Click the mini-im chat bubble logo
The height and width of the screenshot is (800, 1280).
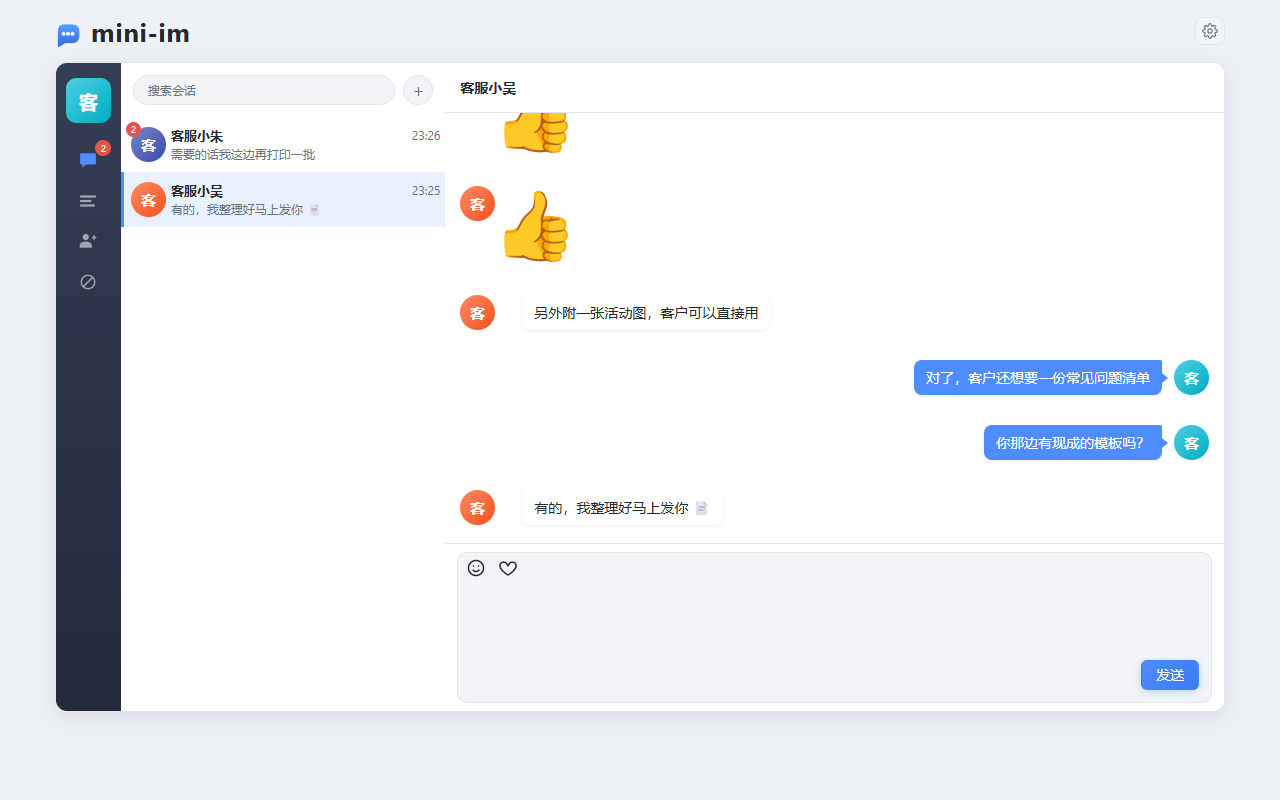click(68, 35)
